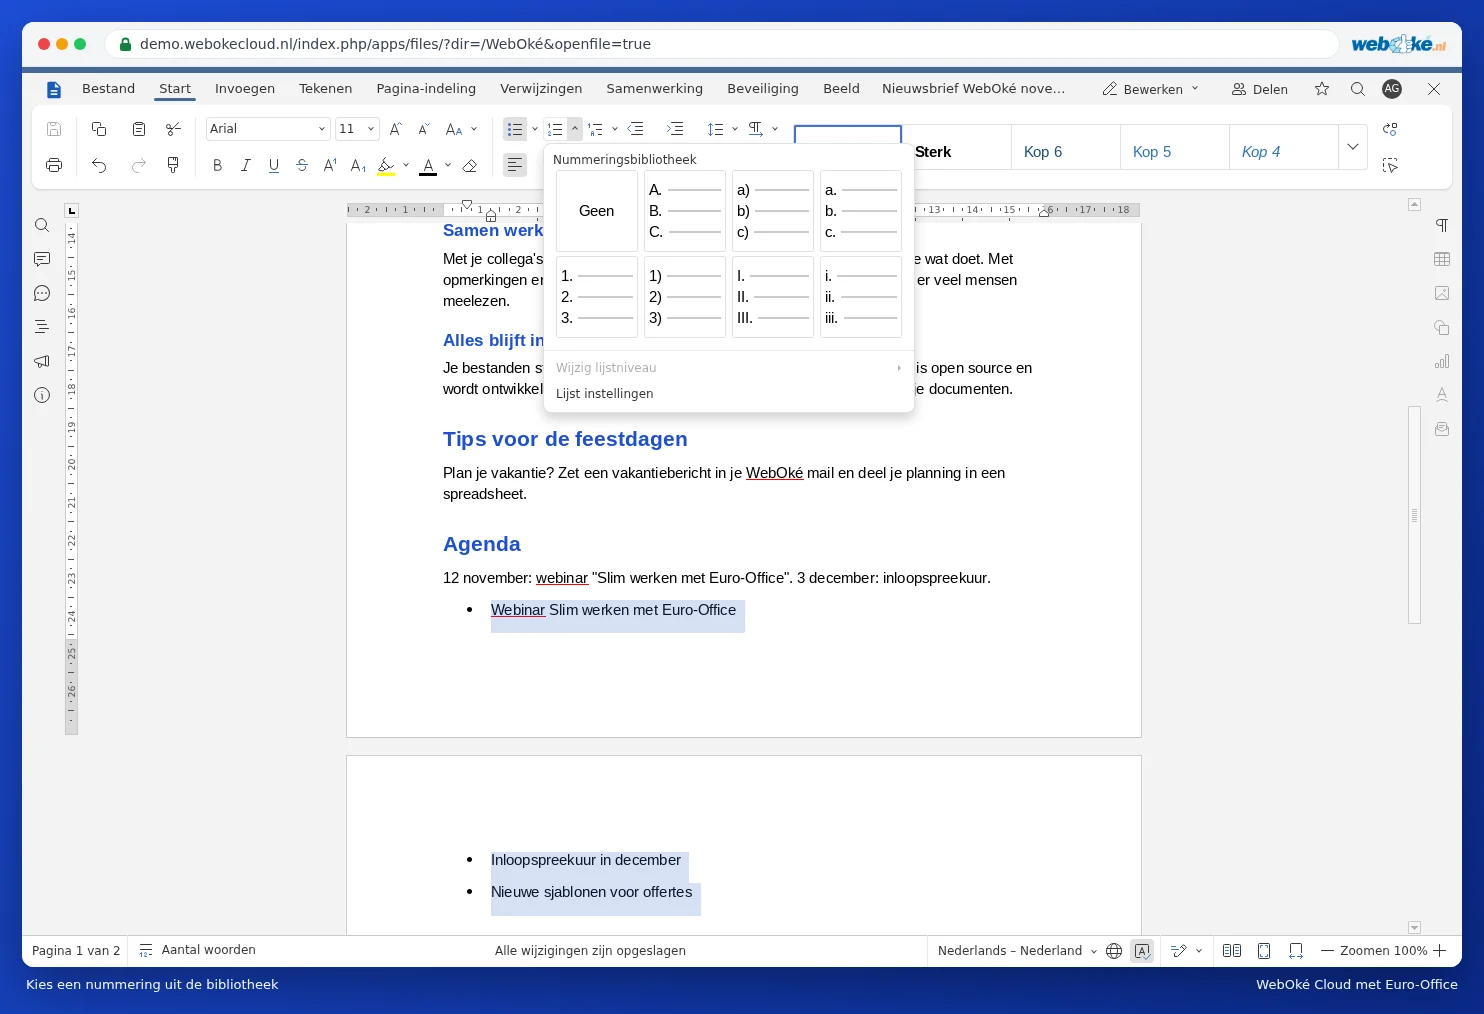The image size is (1484, 1014).
Task: Switch to the Pagina-indeling tab
Action: tap(426, 89)
